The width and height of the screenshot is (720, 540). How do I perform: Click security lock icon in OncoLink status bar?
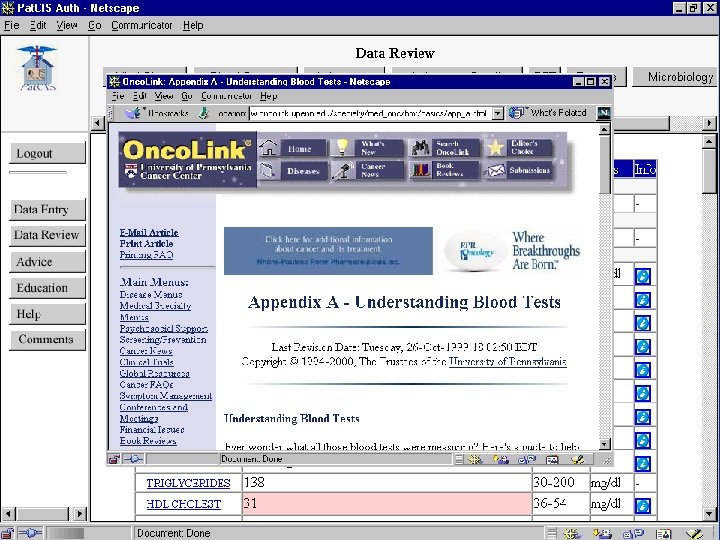click(114, 459)
